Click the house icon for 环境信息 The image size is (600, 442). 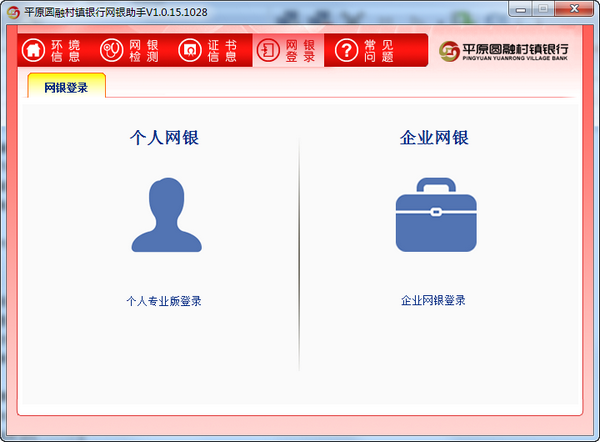[33, 50]
